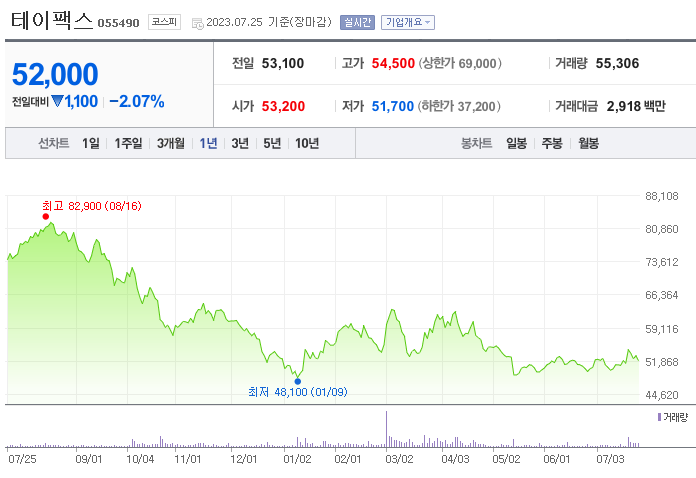Click the 하한가 37,200 text
This screenshot has width=696, height=478.
(x=459, y=107)
